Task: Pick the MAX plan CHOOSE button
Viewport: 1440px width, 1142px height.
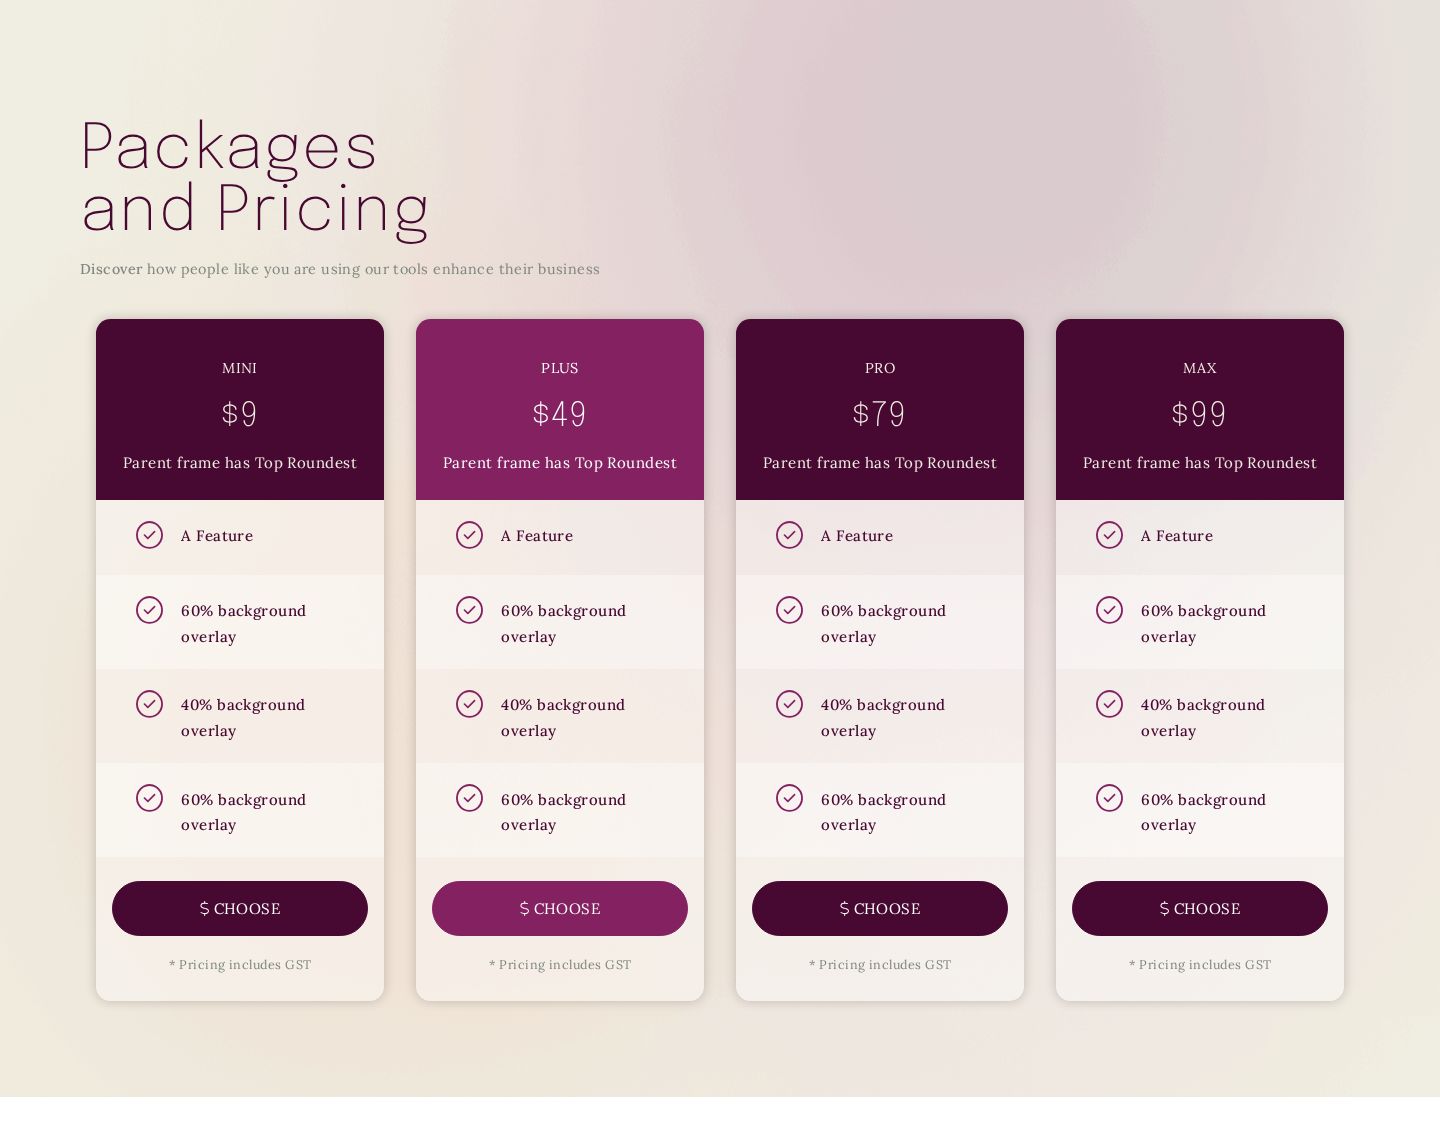Action: (x=1200, y=908)
